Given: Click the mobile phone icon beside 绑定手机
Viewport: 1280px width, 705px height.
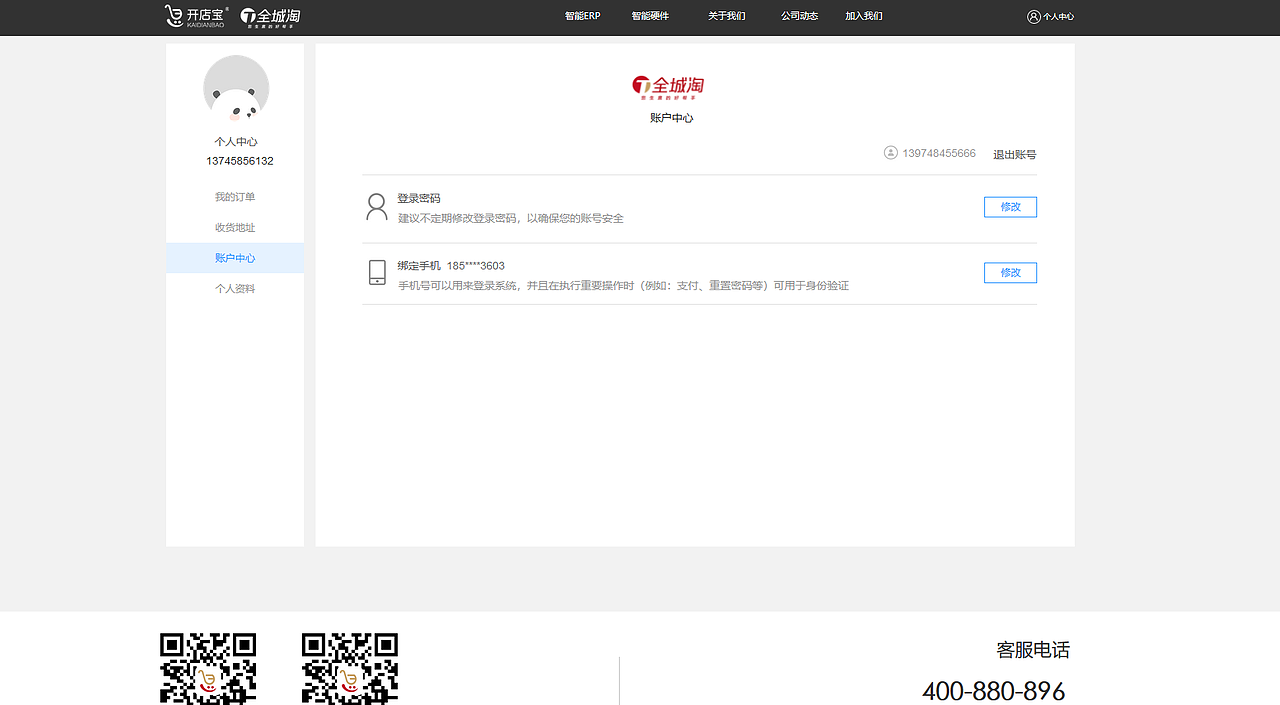Looking at the screenshot, I should [377, 272].
